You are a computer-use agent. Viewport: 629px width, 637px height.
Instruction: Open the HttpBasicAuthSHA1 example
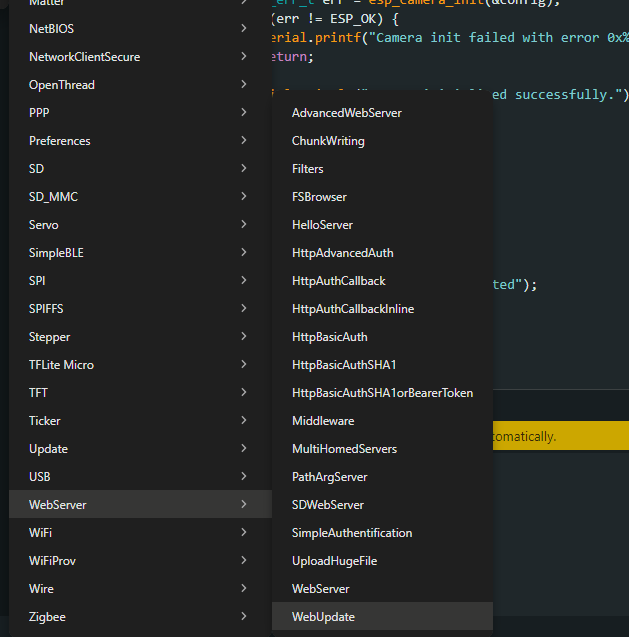pos(382,365)
